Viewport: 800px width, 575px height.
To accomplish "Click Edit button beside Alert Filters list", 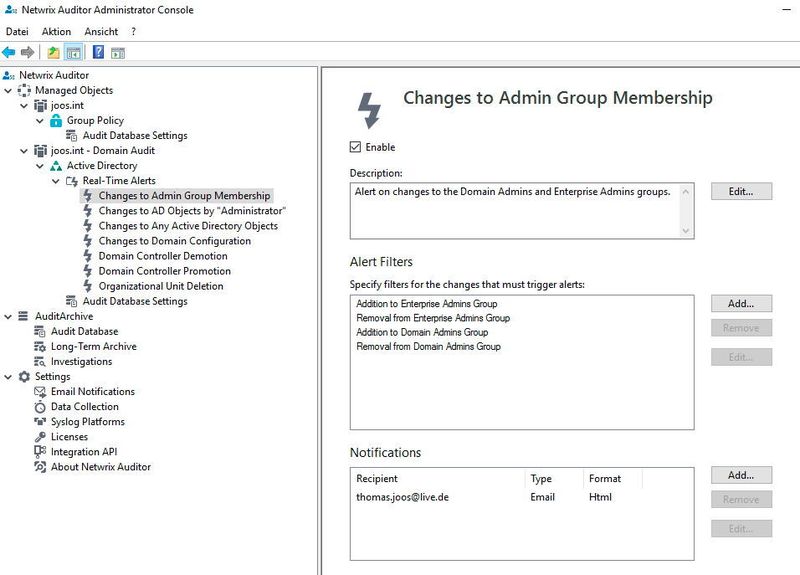I will tap(741, 357).
